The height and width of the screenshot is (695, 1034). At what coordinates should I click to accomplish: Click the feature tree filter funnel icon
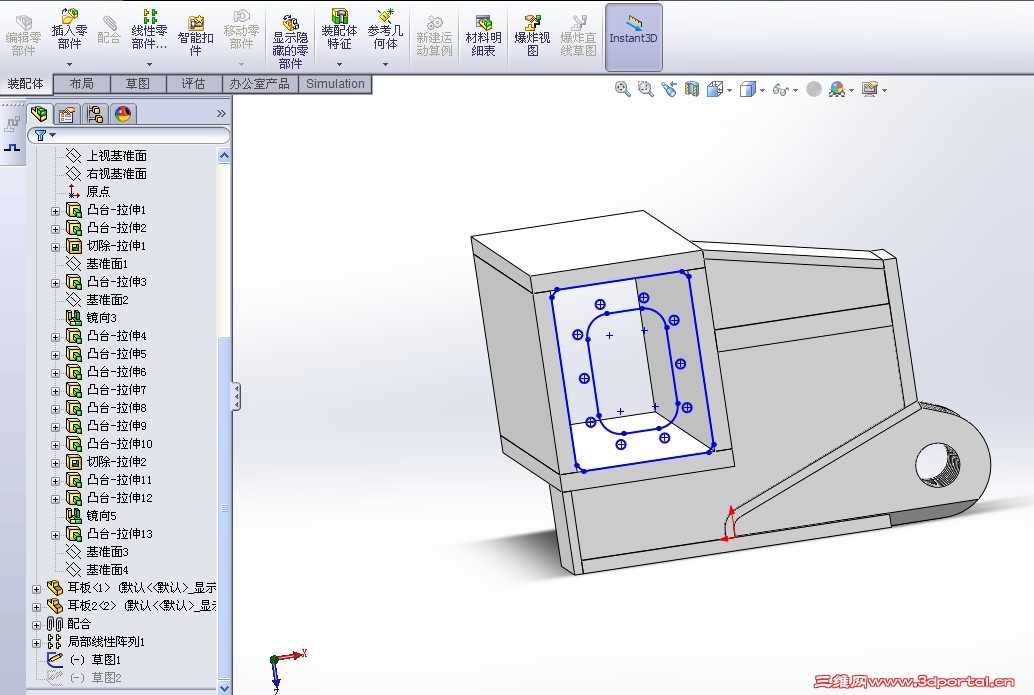(40, 135)
